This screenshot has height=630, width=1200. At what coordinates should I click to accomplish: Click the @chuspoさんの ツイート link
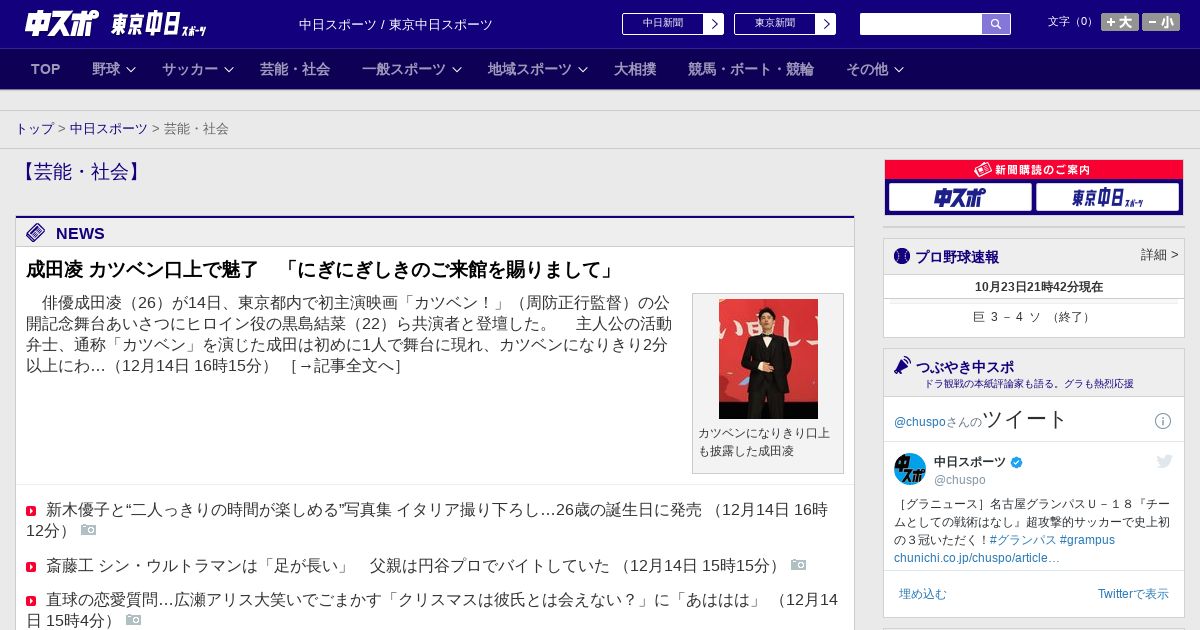pyautogui.click(x=981, y=420)
